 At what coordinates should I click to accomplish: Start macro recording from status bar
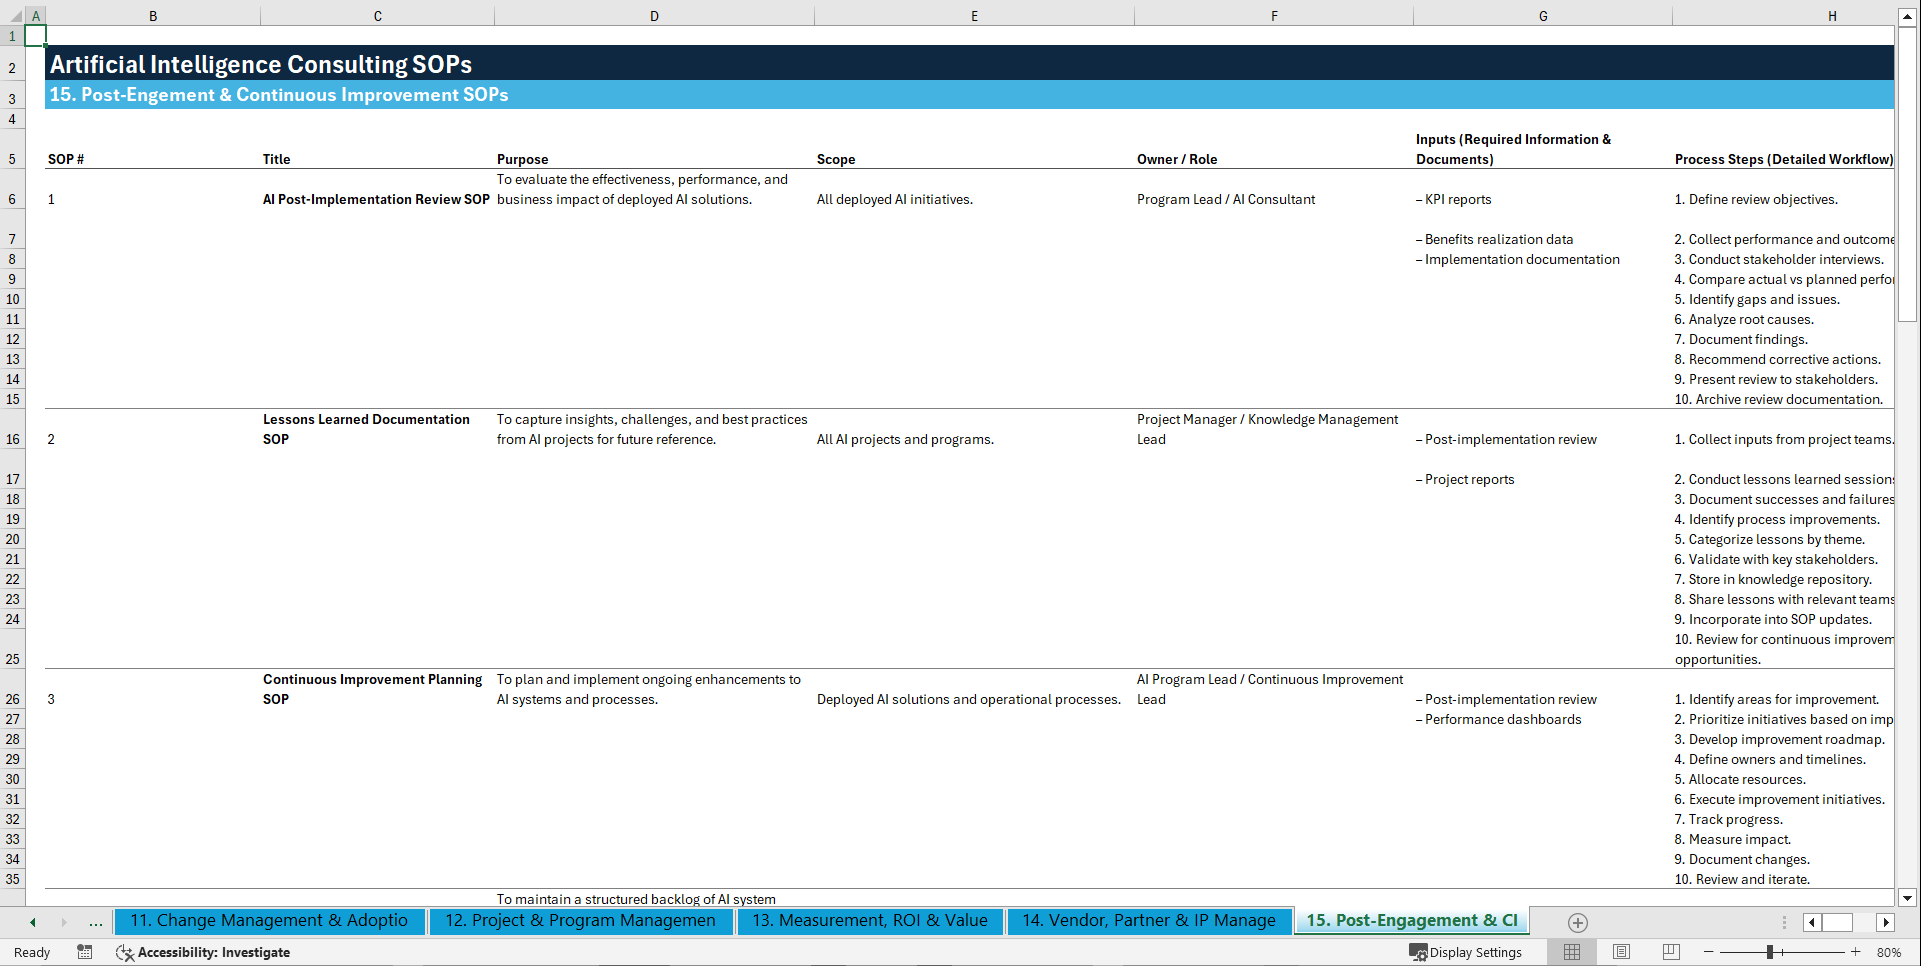coord(85,952)
